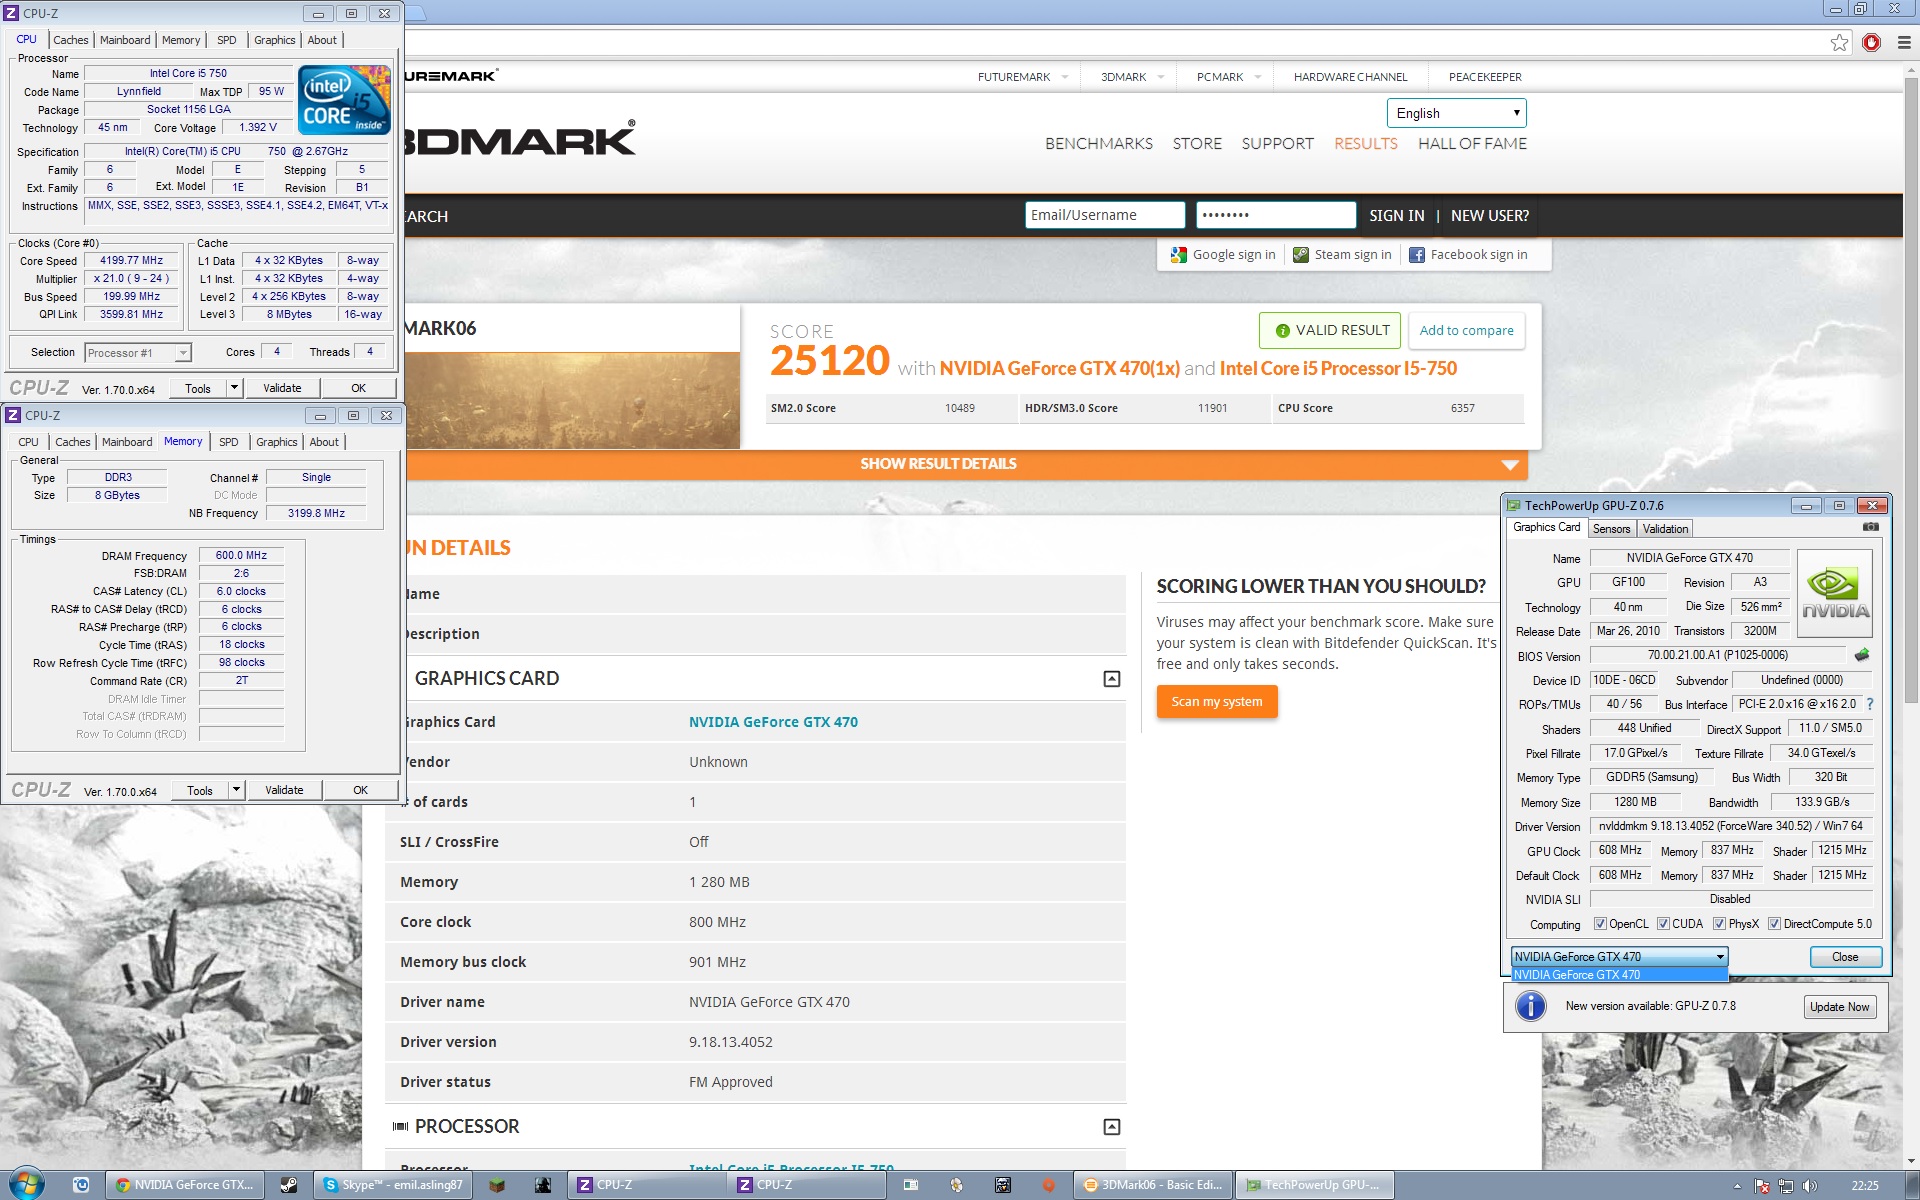Click the Close button in GPU-Z

1845,957
